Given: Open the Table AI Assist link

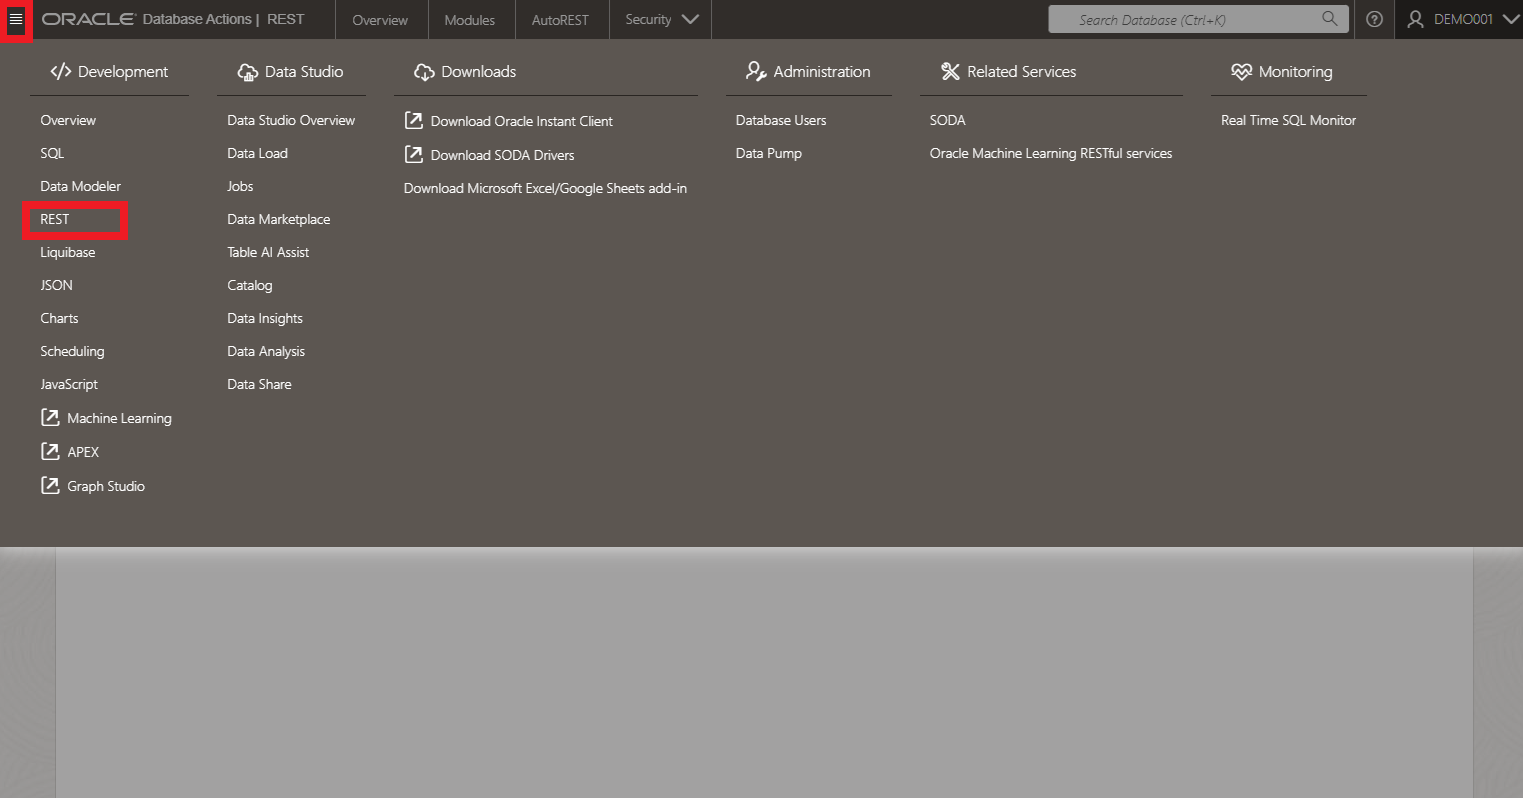Looking at the screenshot, I should (x=268, y=252).
